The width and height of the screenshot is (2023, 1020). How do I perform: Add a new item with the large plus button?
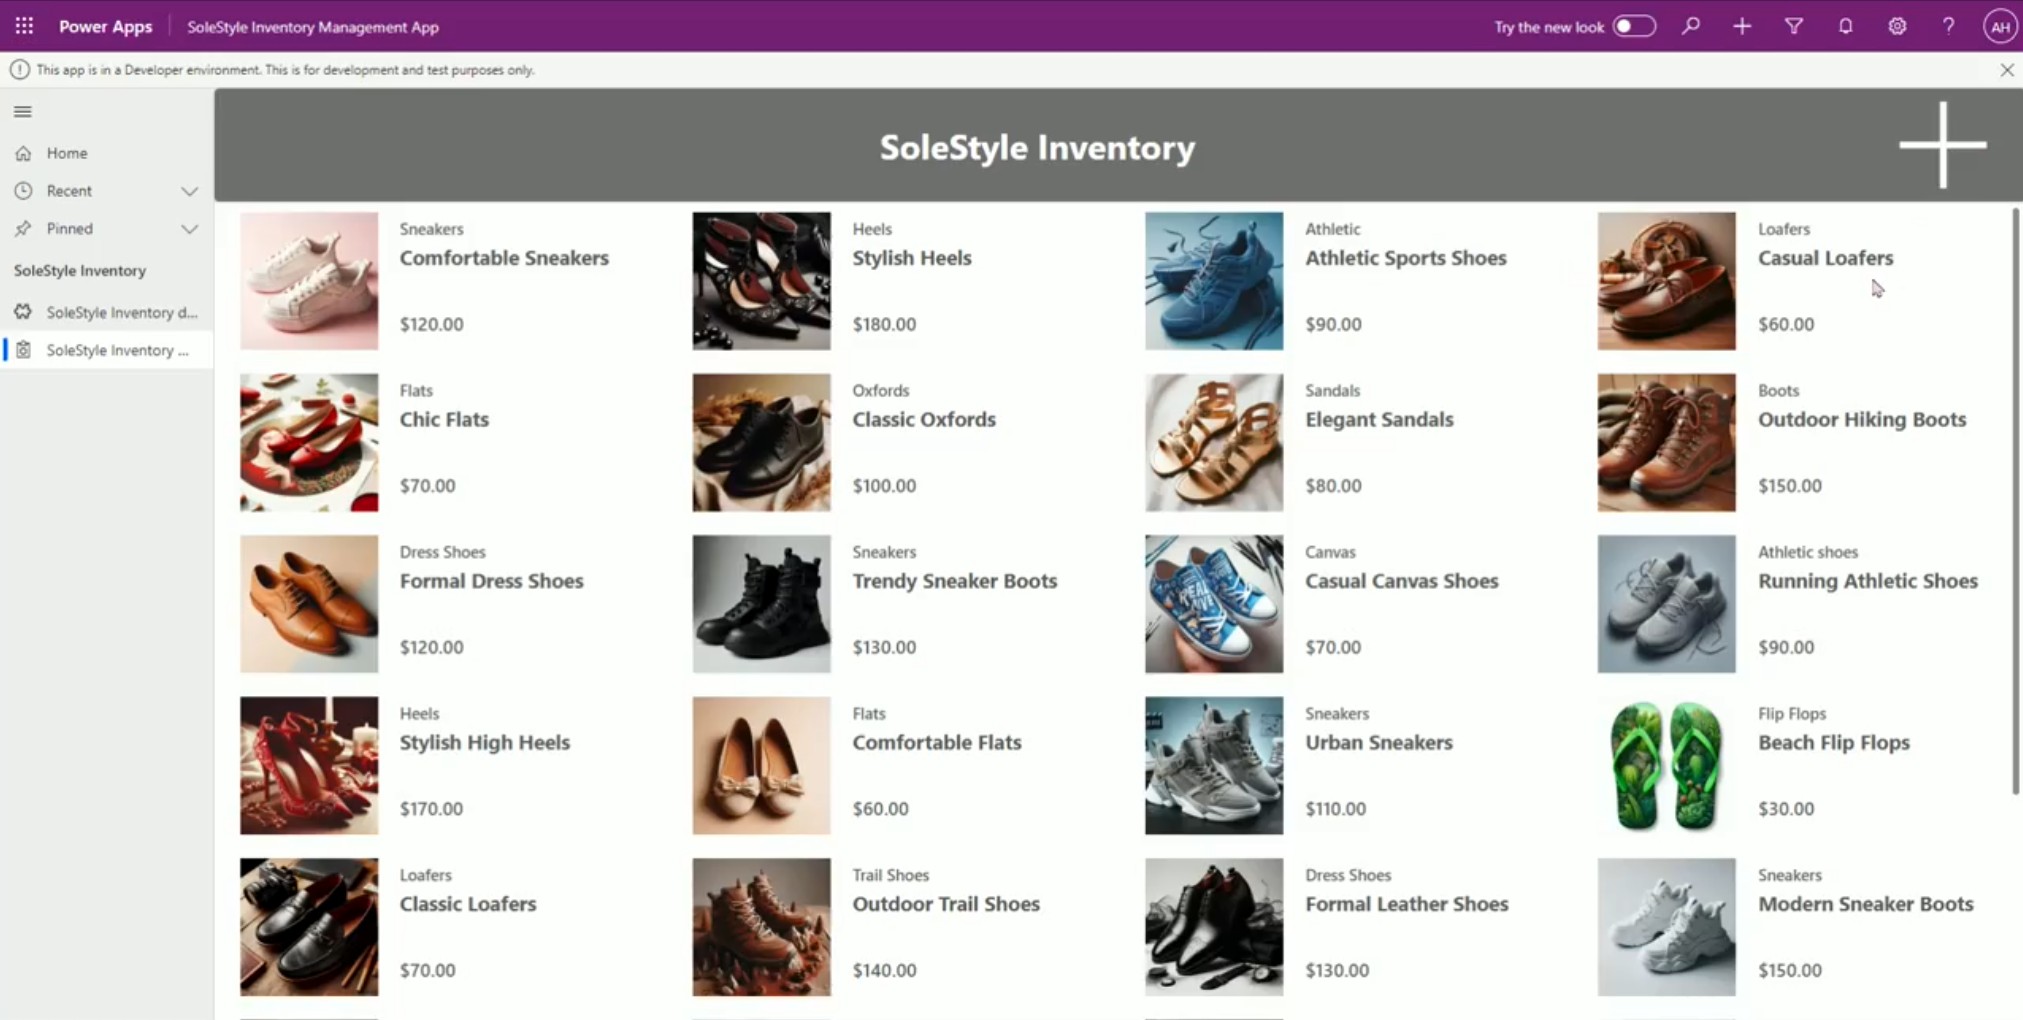[x=1940, y=145]
